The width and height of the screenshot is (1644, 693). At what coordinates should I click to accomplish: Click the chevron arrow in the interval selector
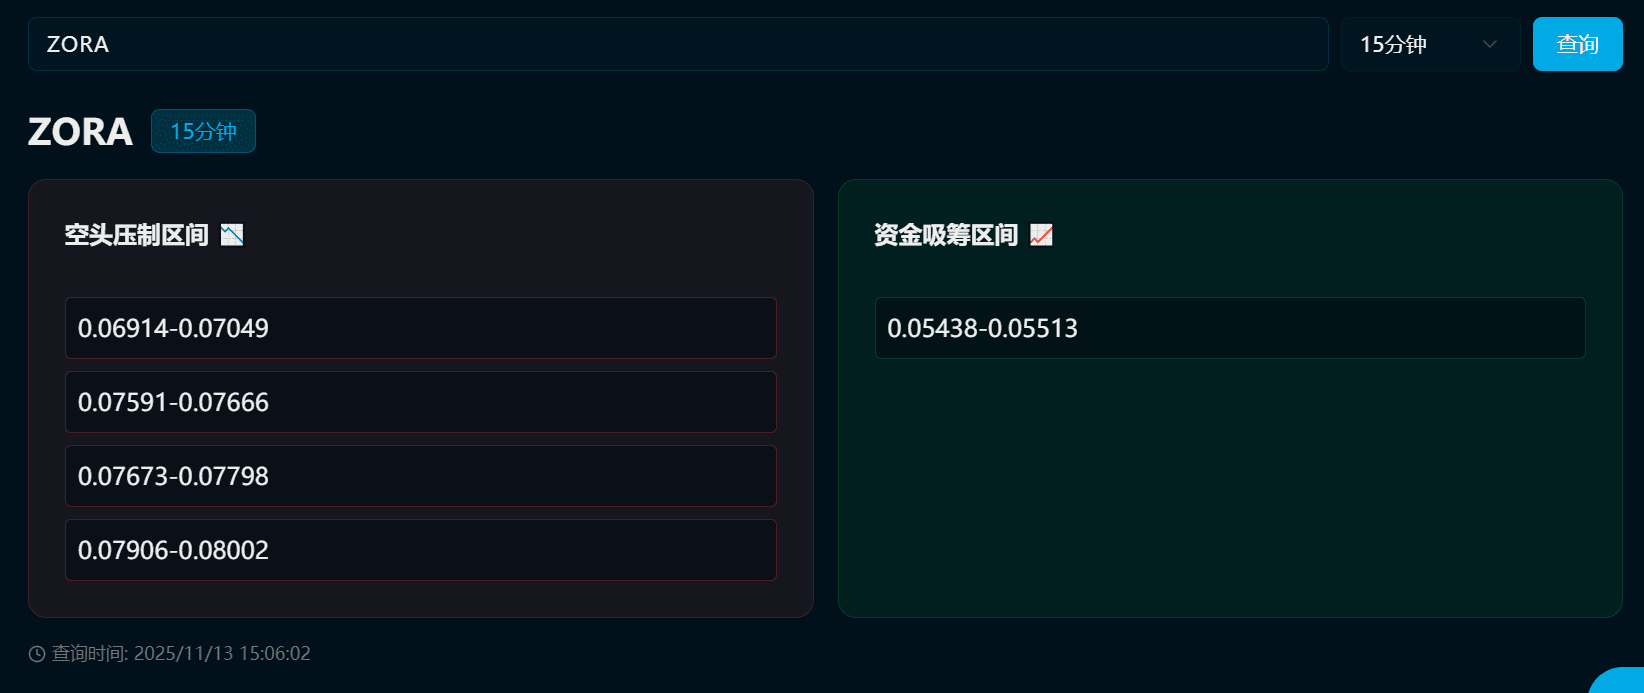[x=1490, y=44]
